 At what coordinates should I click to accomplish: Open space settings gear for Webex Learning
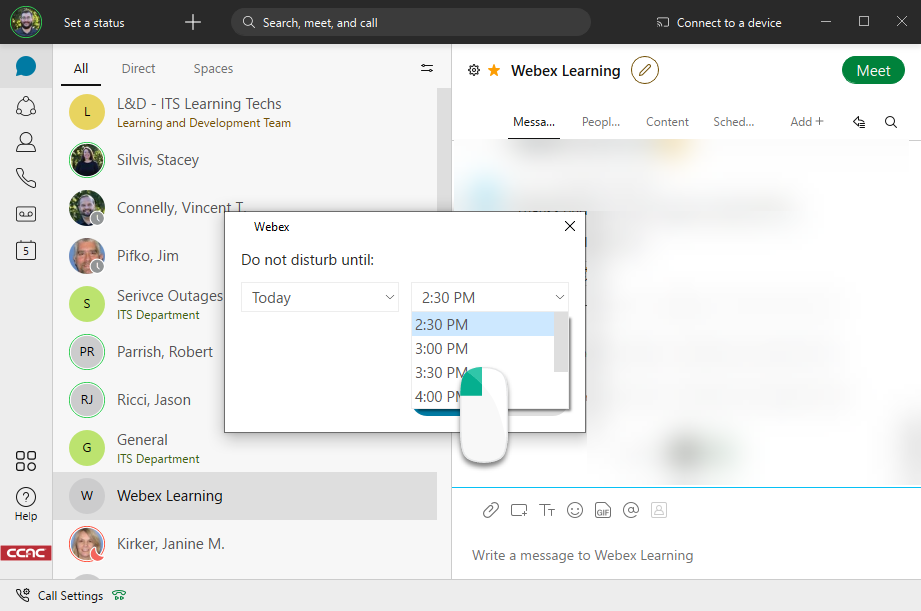pos(473,70)
